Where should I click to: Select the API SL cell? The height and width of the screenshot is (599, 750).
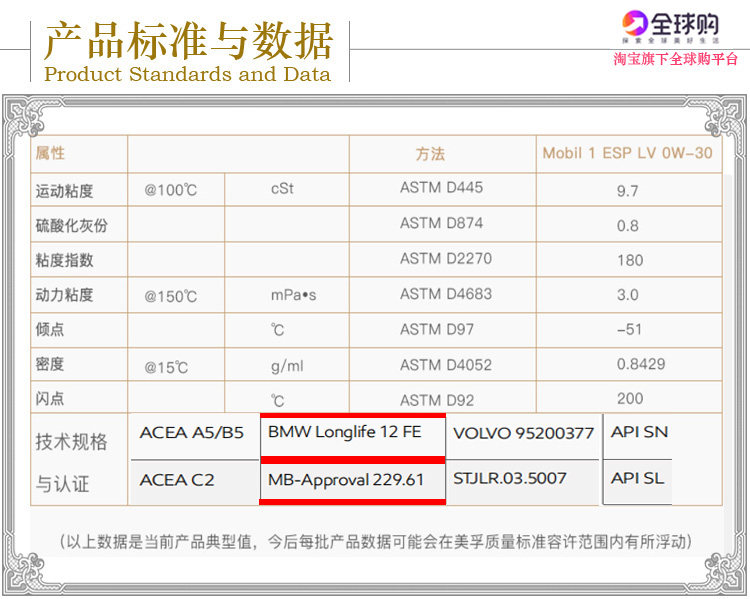tap(638, 481)
